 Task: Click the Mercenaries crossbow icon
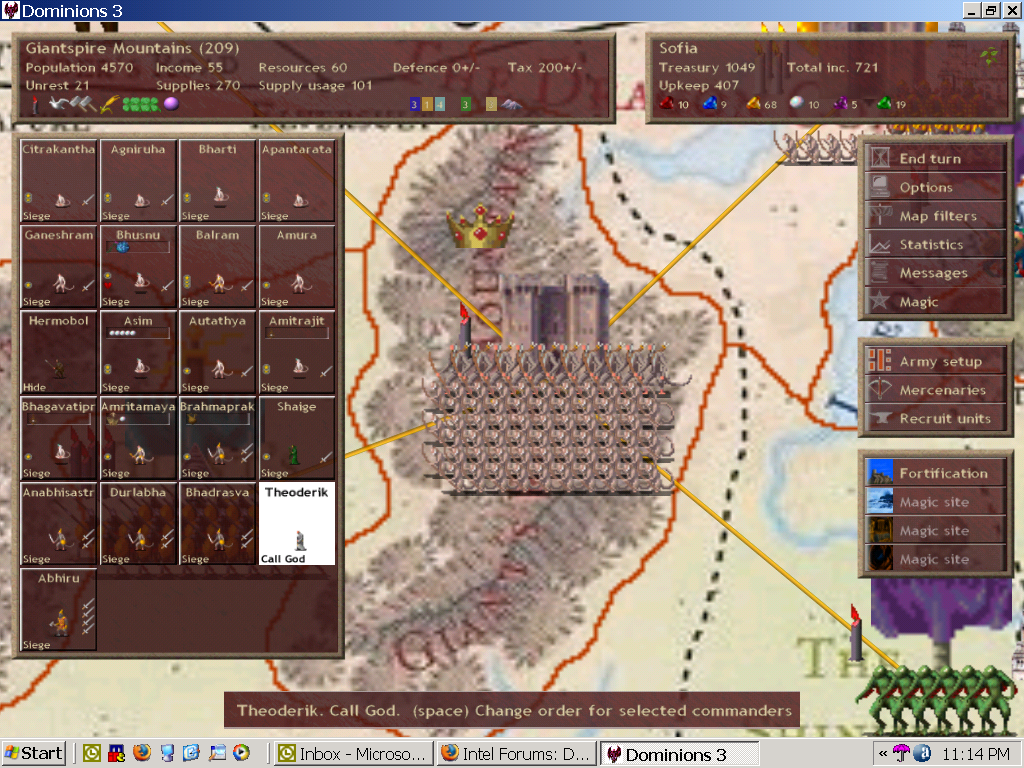pos(880,391)
